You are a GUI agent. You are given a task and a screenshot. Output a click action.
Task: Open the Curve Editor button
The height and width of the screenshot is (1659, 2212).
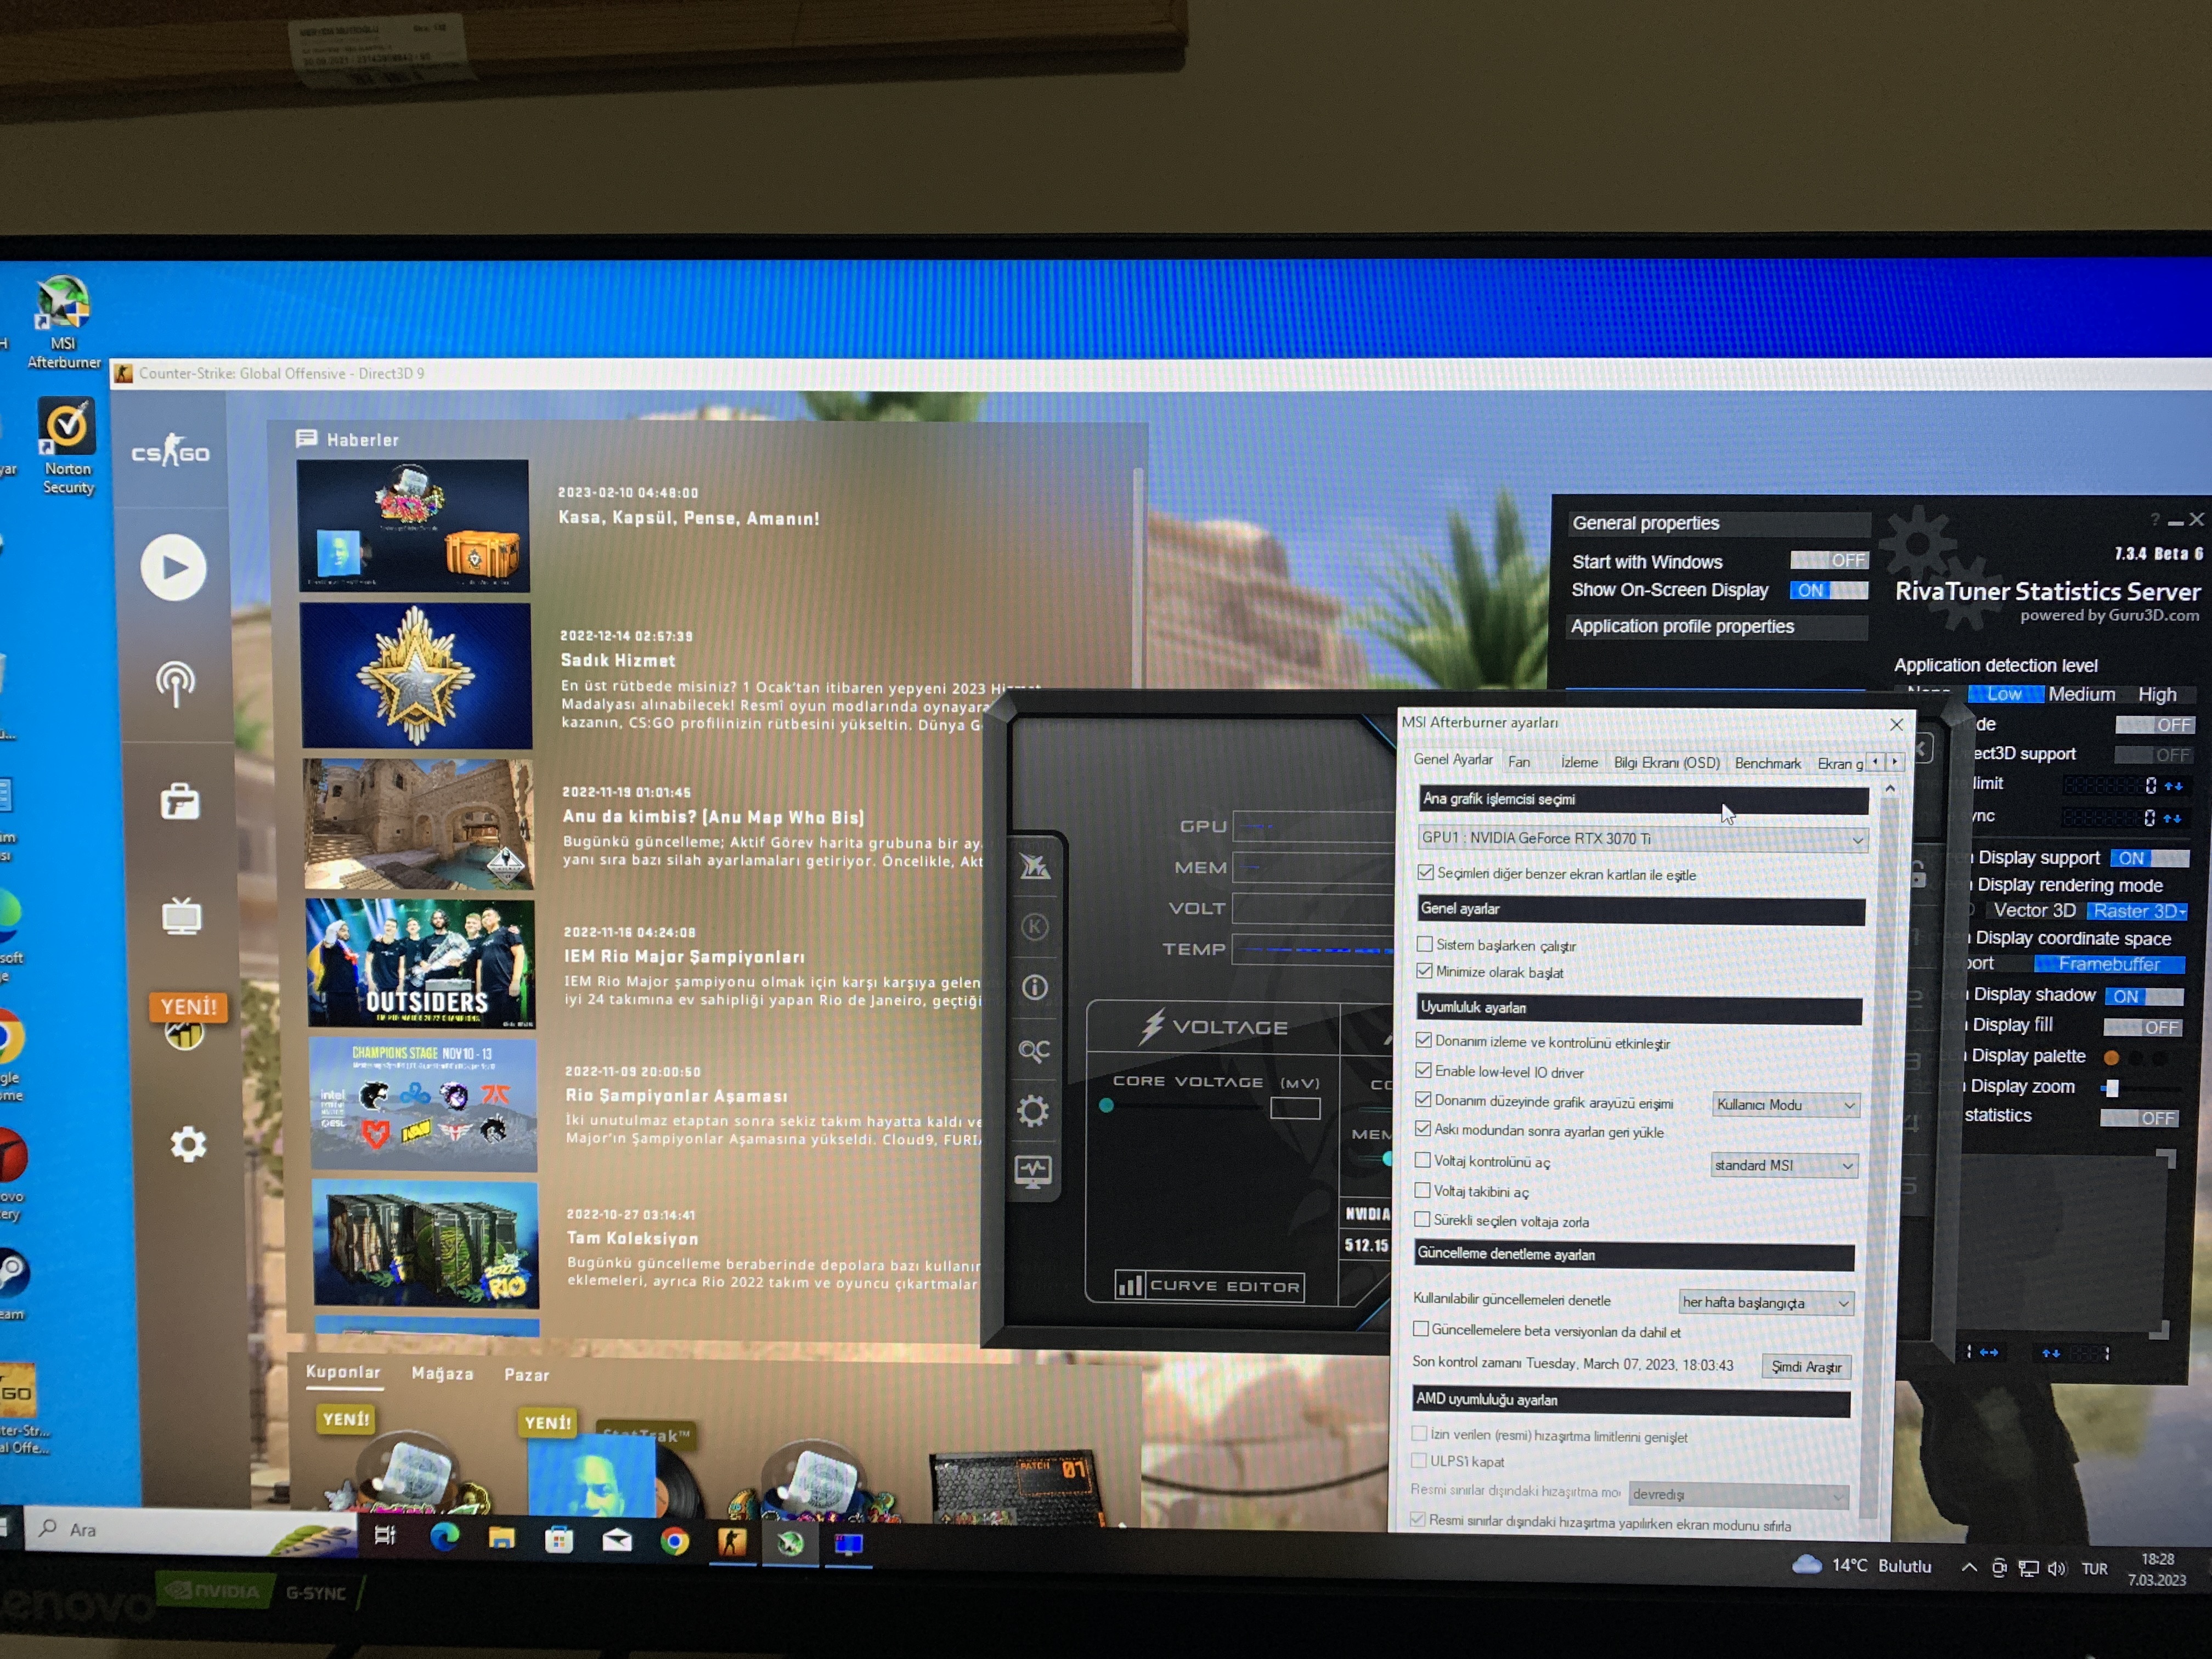coord(1210,1286)
